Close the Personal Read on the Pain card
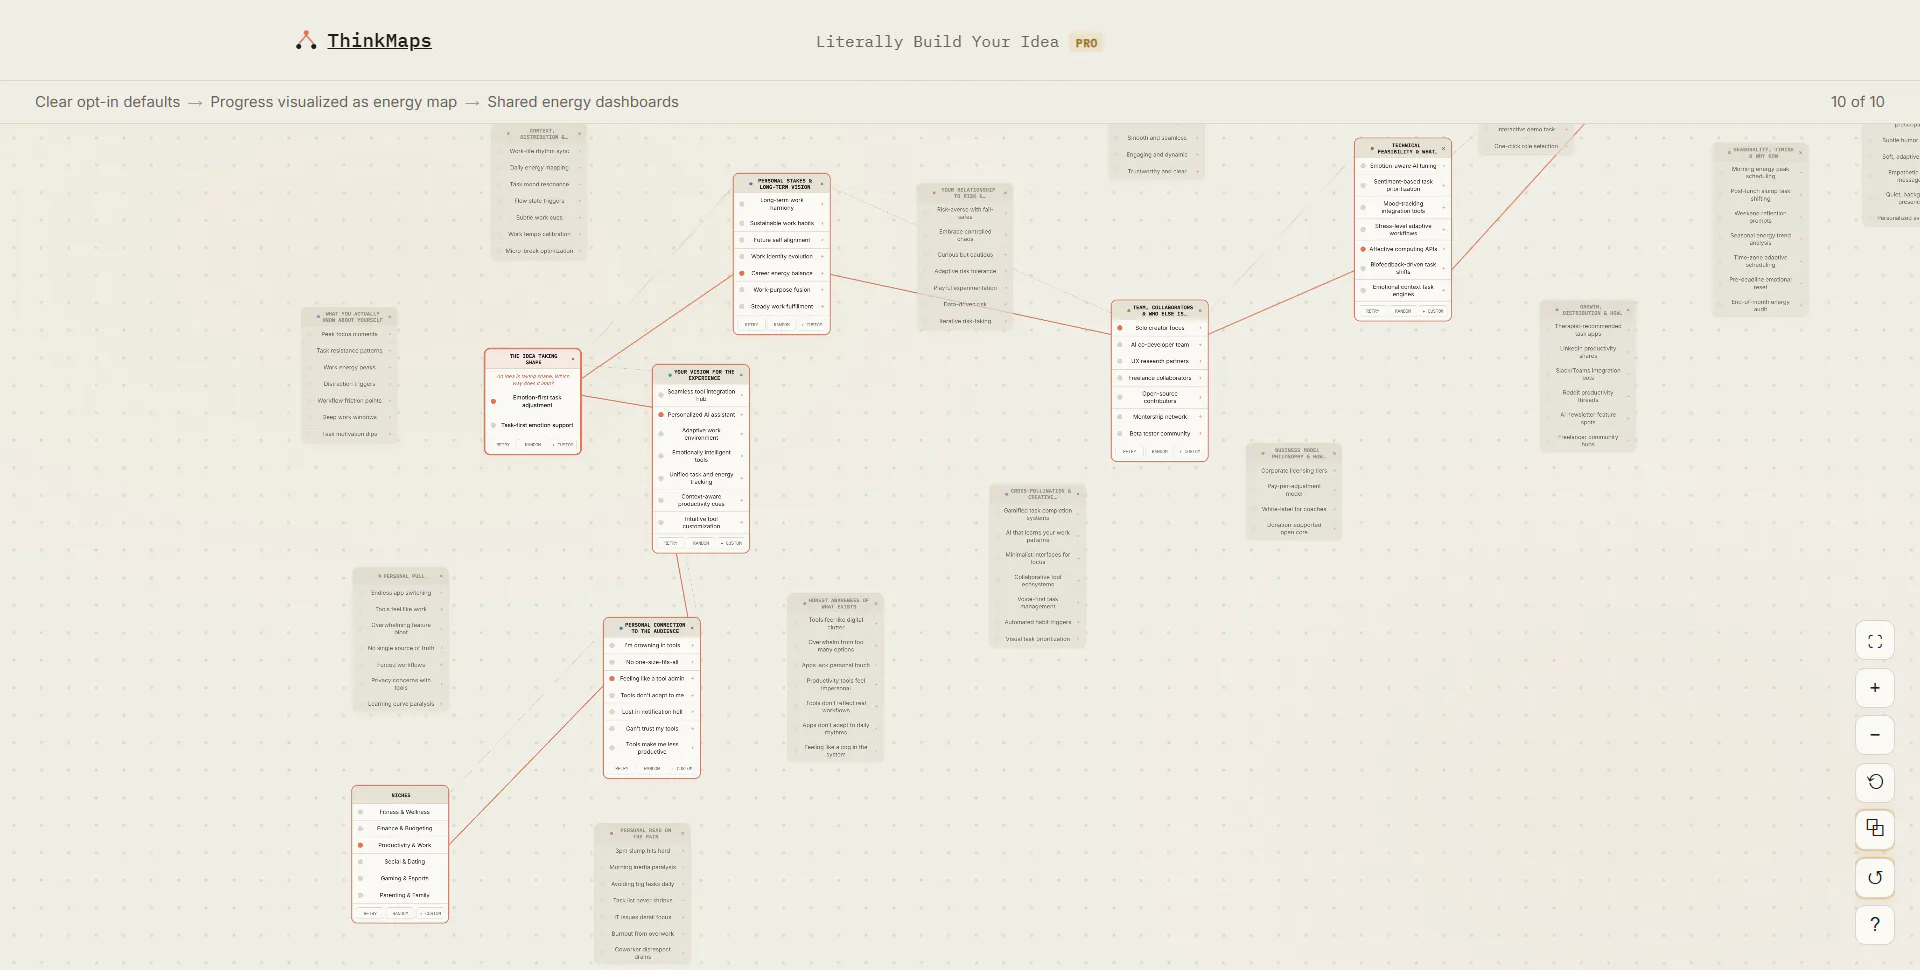Screen dimensions: 1920x970 tap(682, 833)
